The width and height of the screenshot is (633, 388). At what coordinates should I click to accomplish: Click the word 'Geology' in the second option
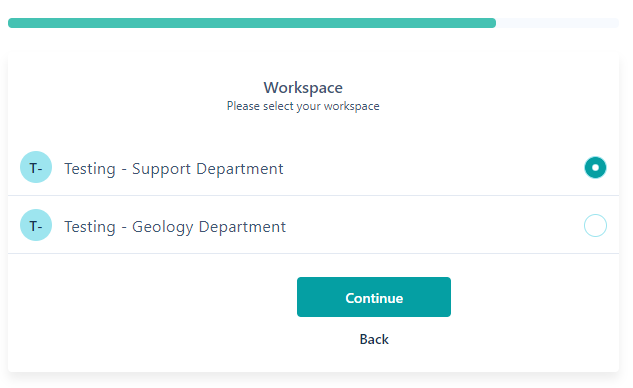163,227
